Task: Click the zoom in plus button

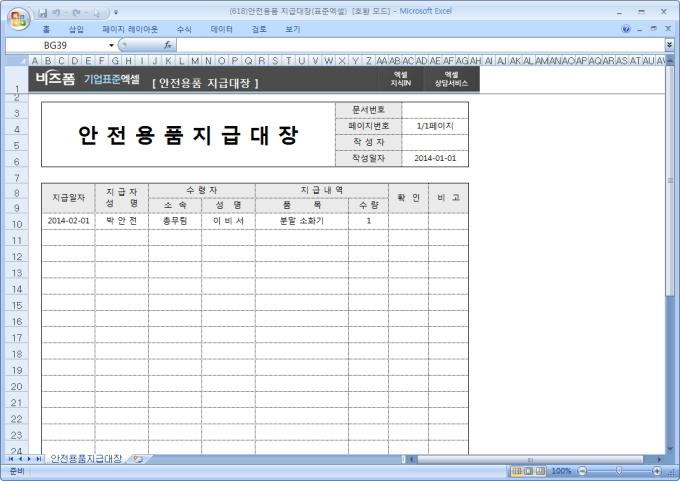Action: (657, 471)
